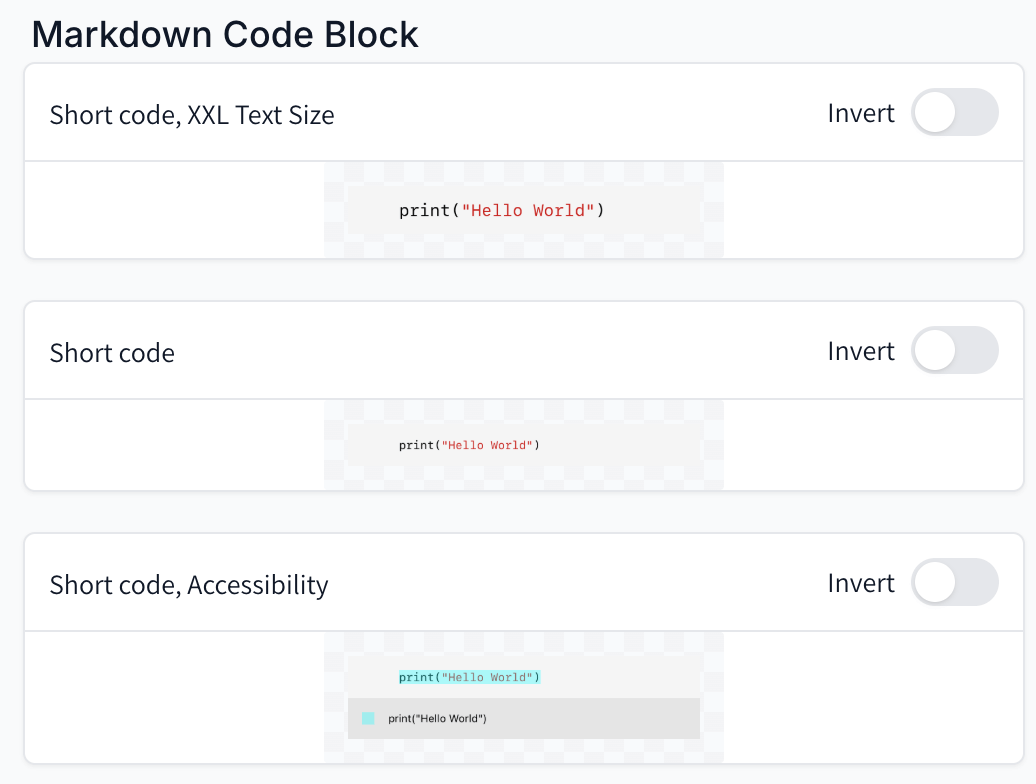
Task: Open the Short code, XXL Text Size header
Action: pos(192,114)
